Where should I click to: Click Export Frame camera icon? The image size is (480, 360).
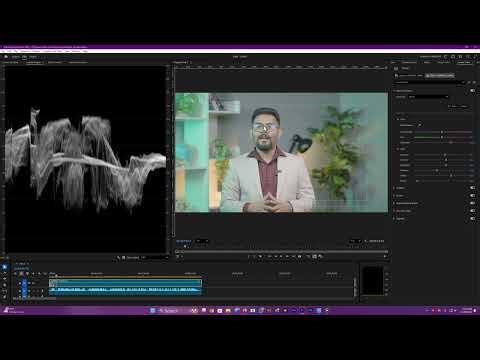coord(314,256)
